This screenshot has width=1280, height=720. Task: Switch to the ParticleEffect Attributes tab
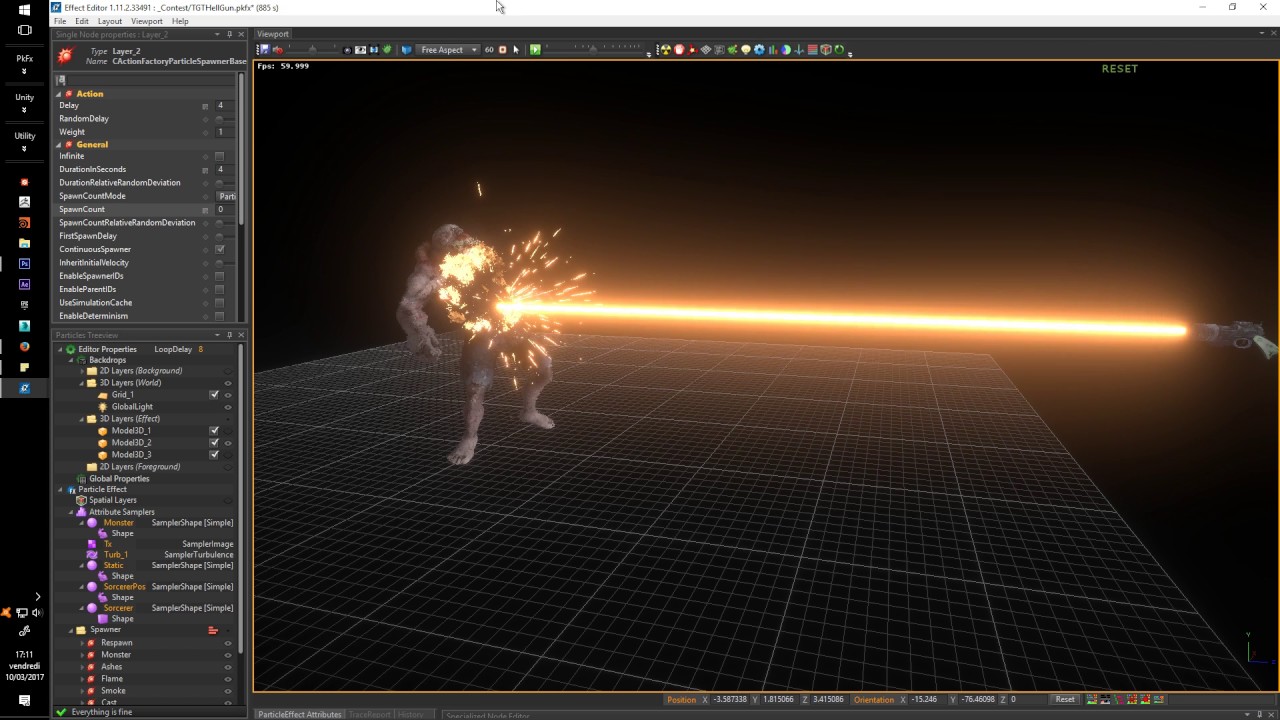(x=300, y=714)
